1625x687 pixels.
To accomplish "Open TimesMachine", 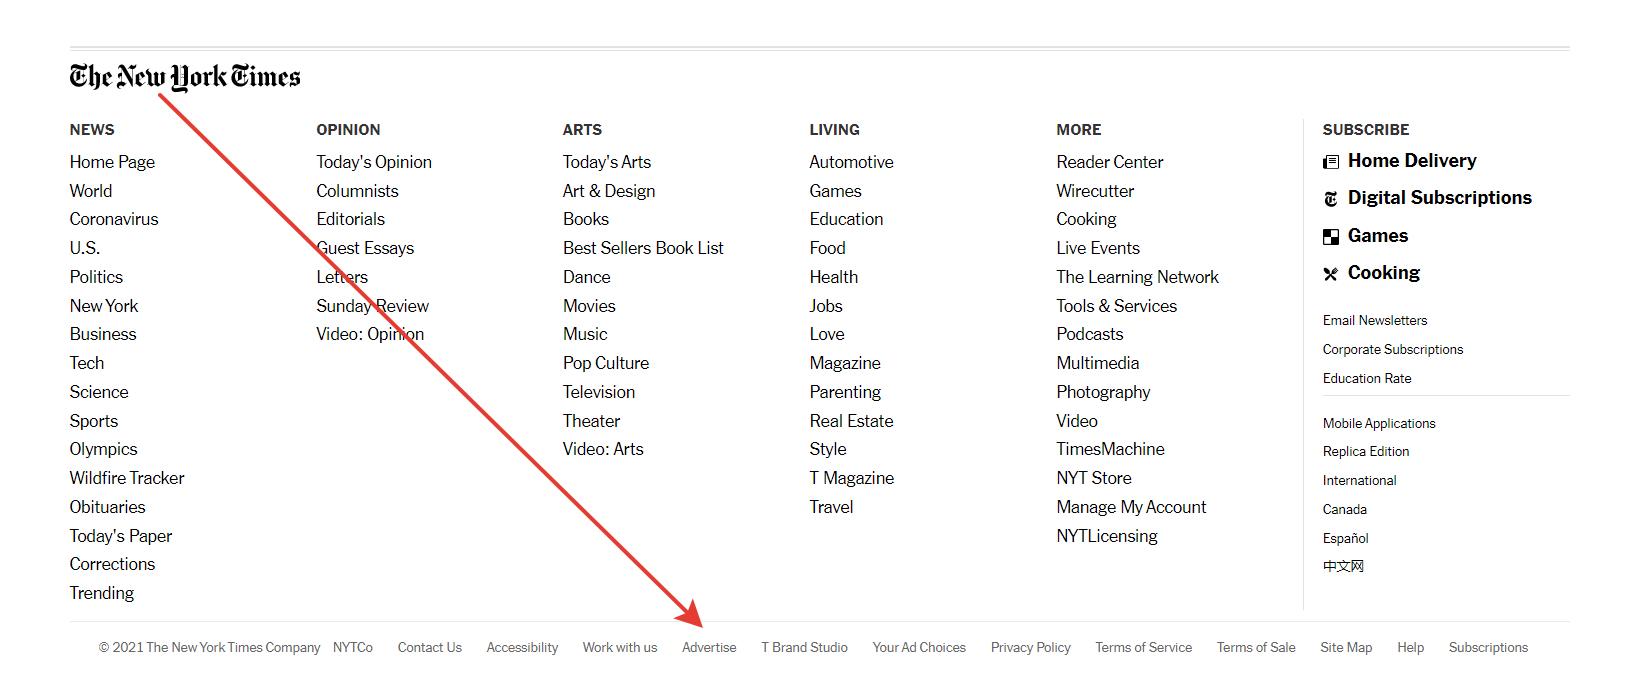I will (1111, 449).
